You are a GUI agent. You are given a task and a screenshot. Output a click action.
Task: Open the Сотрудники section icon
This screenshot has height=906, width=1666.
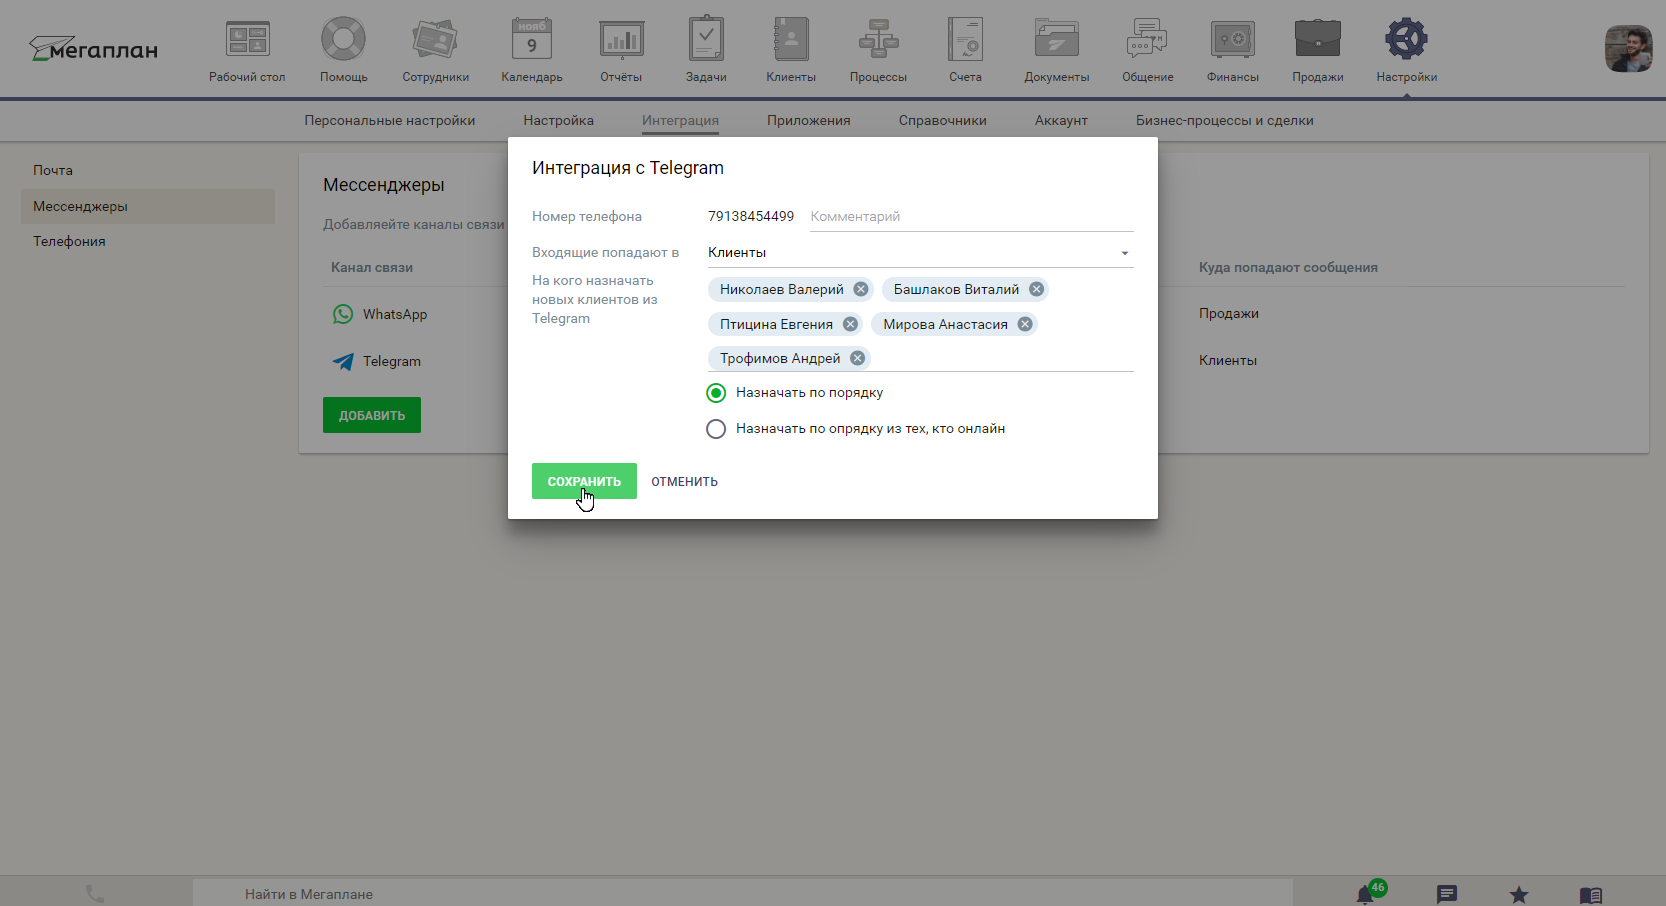click(x=435, y=40)
